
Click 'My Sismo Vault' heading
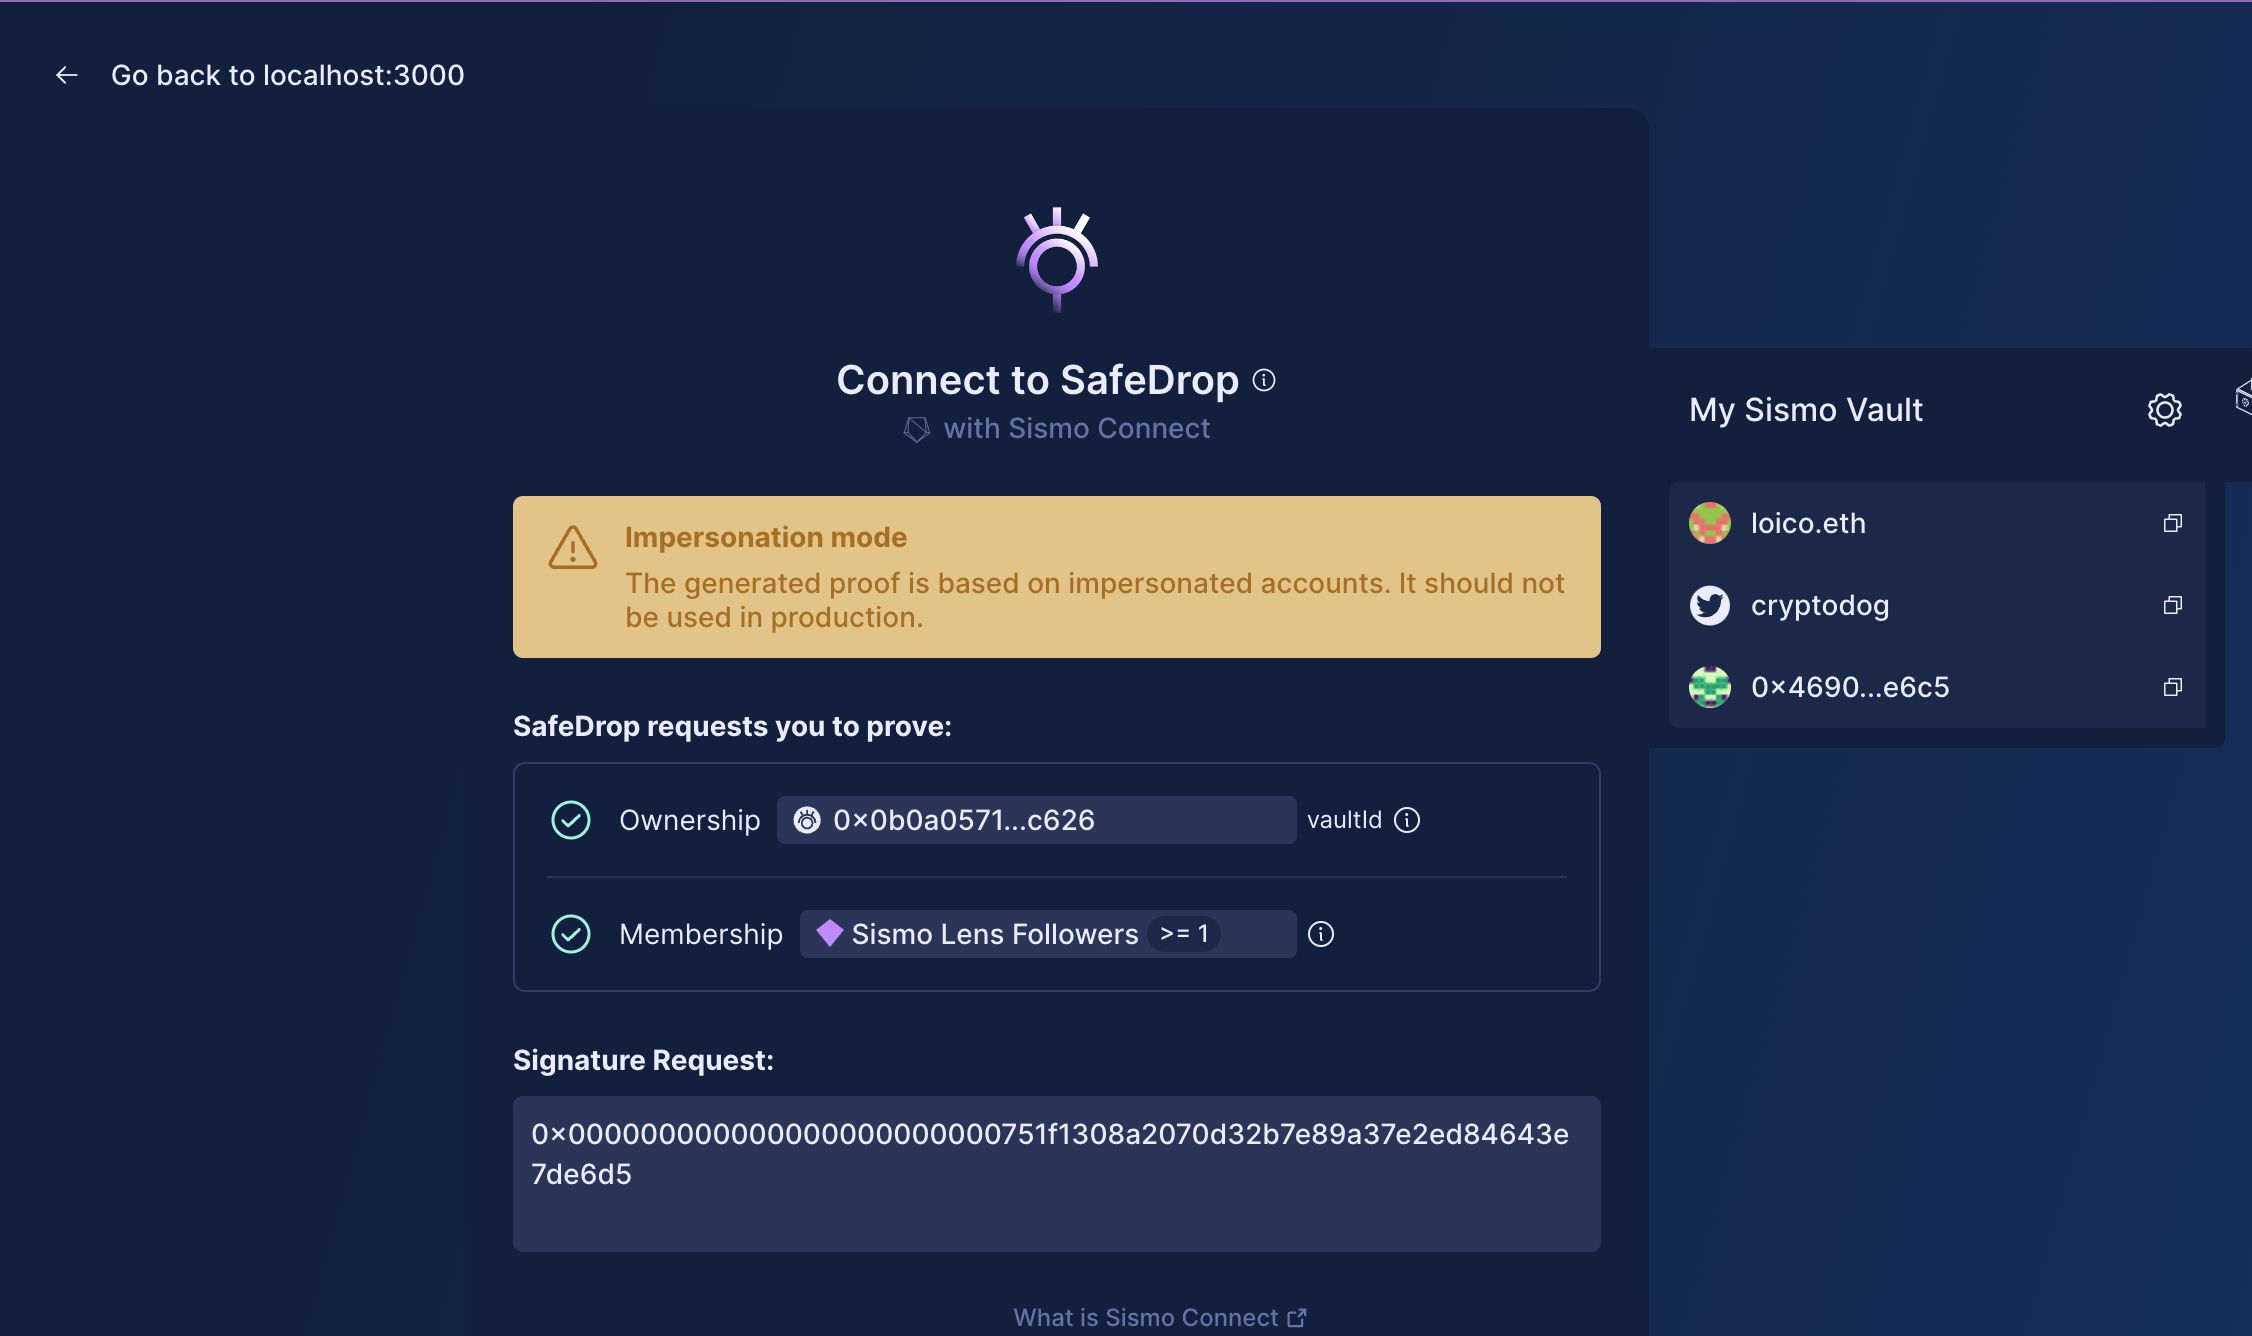coord(1806,410)
